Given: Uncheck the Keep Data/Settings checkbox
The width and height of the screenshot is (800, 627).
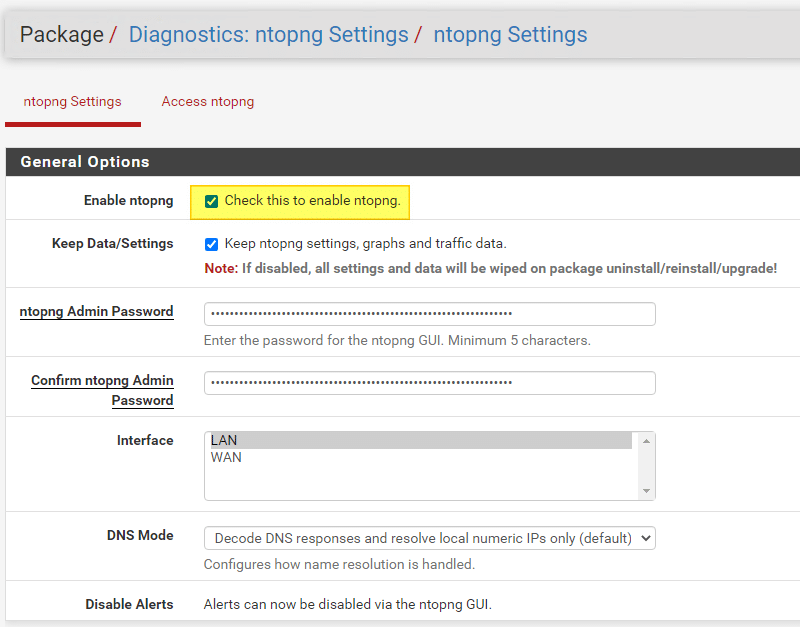Looking at the screenshot, I should [211, 244].
